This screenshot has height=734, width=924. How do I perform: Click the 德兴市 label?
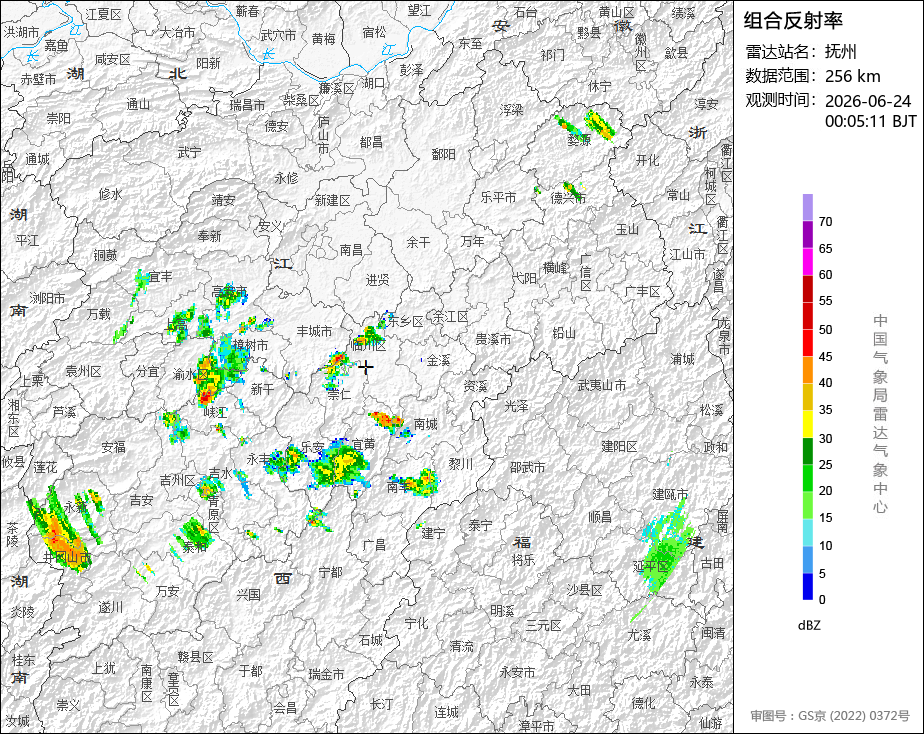coord(569,198)
